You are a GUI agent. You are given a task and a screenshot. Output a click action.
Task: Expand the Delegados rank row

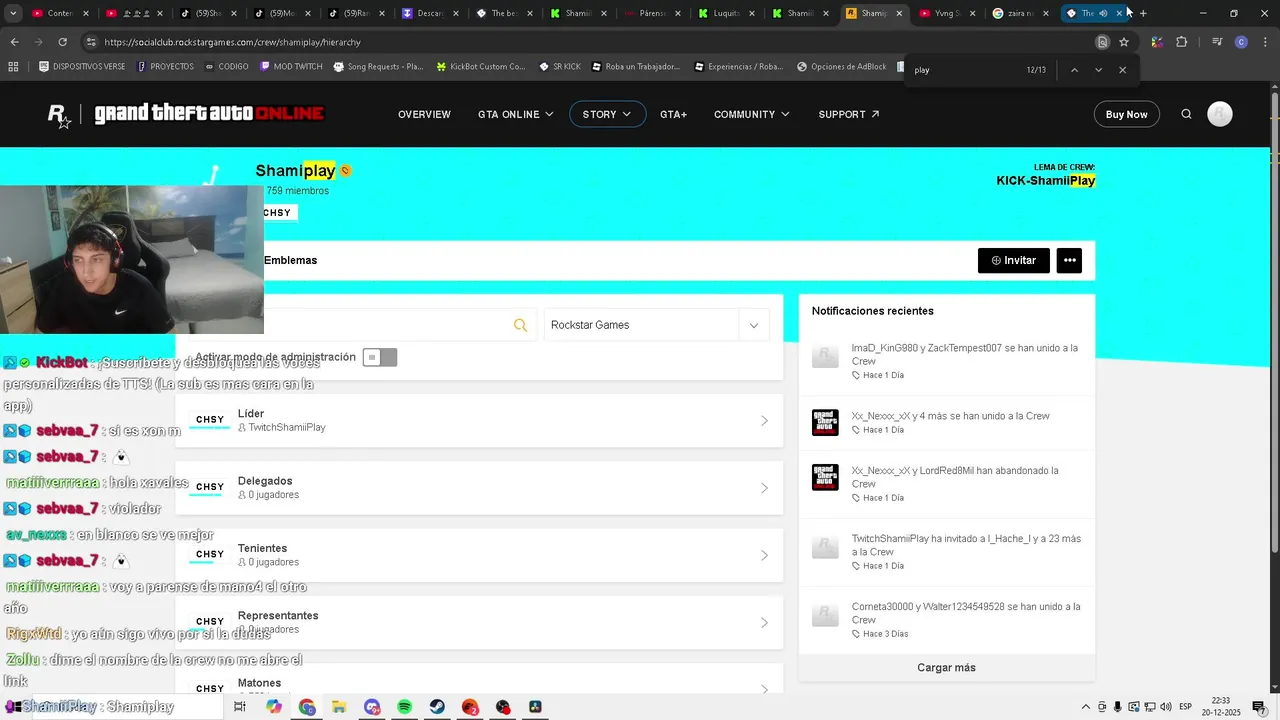[479, 488]
